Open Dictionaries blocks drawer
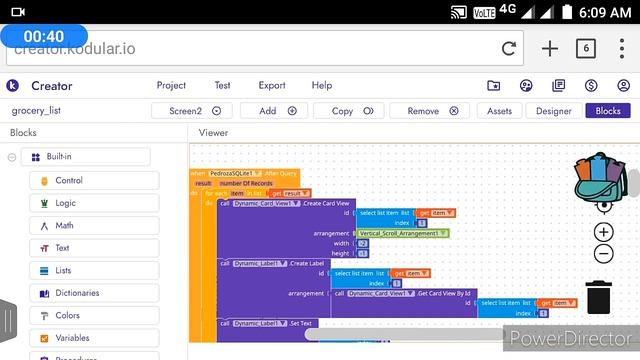Screen dimensions: 640x360 [94, 293]
